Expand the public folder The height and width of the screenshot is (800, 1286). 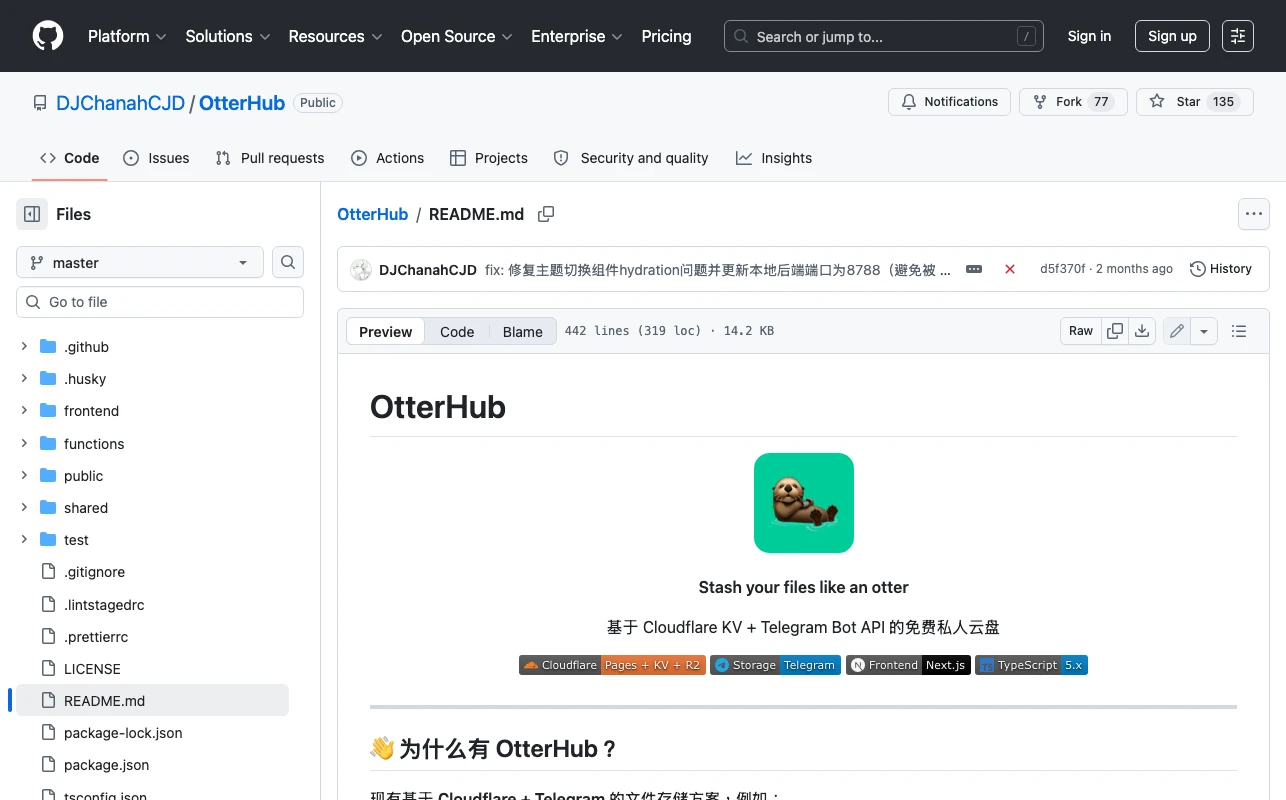pyautogui.click(x=25, y=475)
